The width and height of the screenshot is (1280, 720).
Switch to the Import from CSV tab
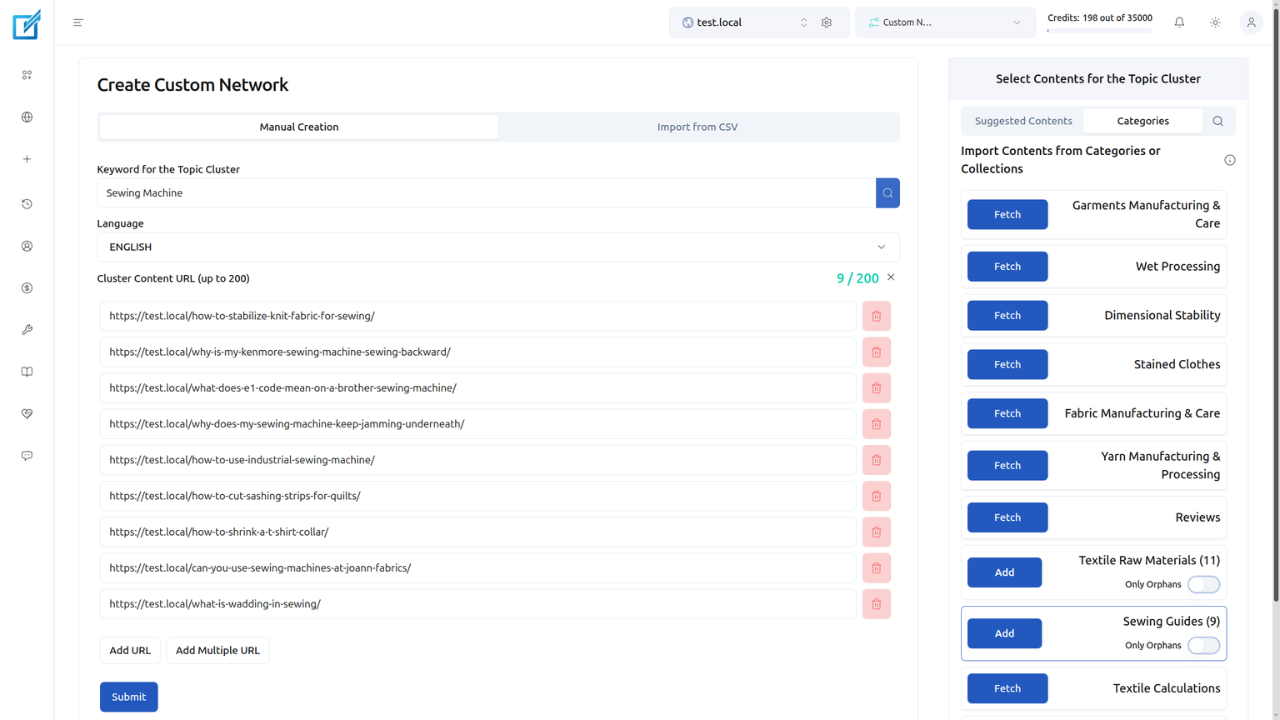coord(697,127)
